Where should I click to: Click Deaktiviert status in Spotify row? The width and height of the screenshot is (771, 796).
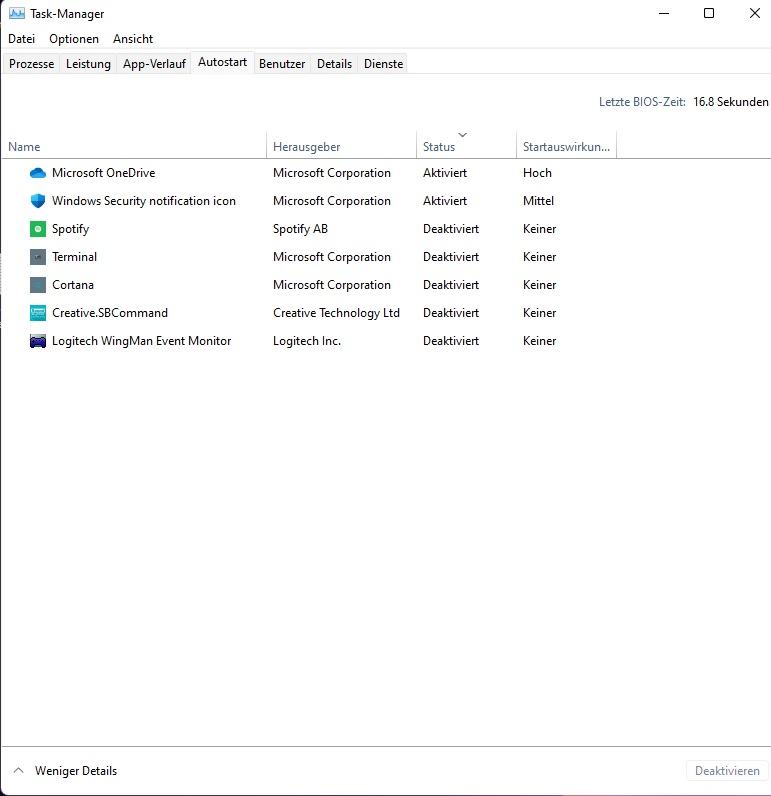(451, 229)
